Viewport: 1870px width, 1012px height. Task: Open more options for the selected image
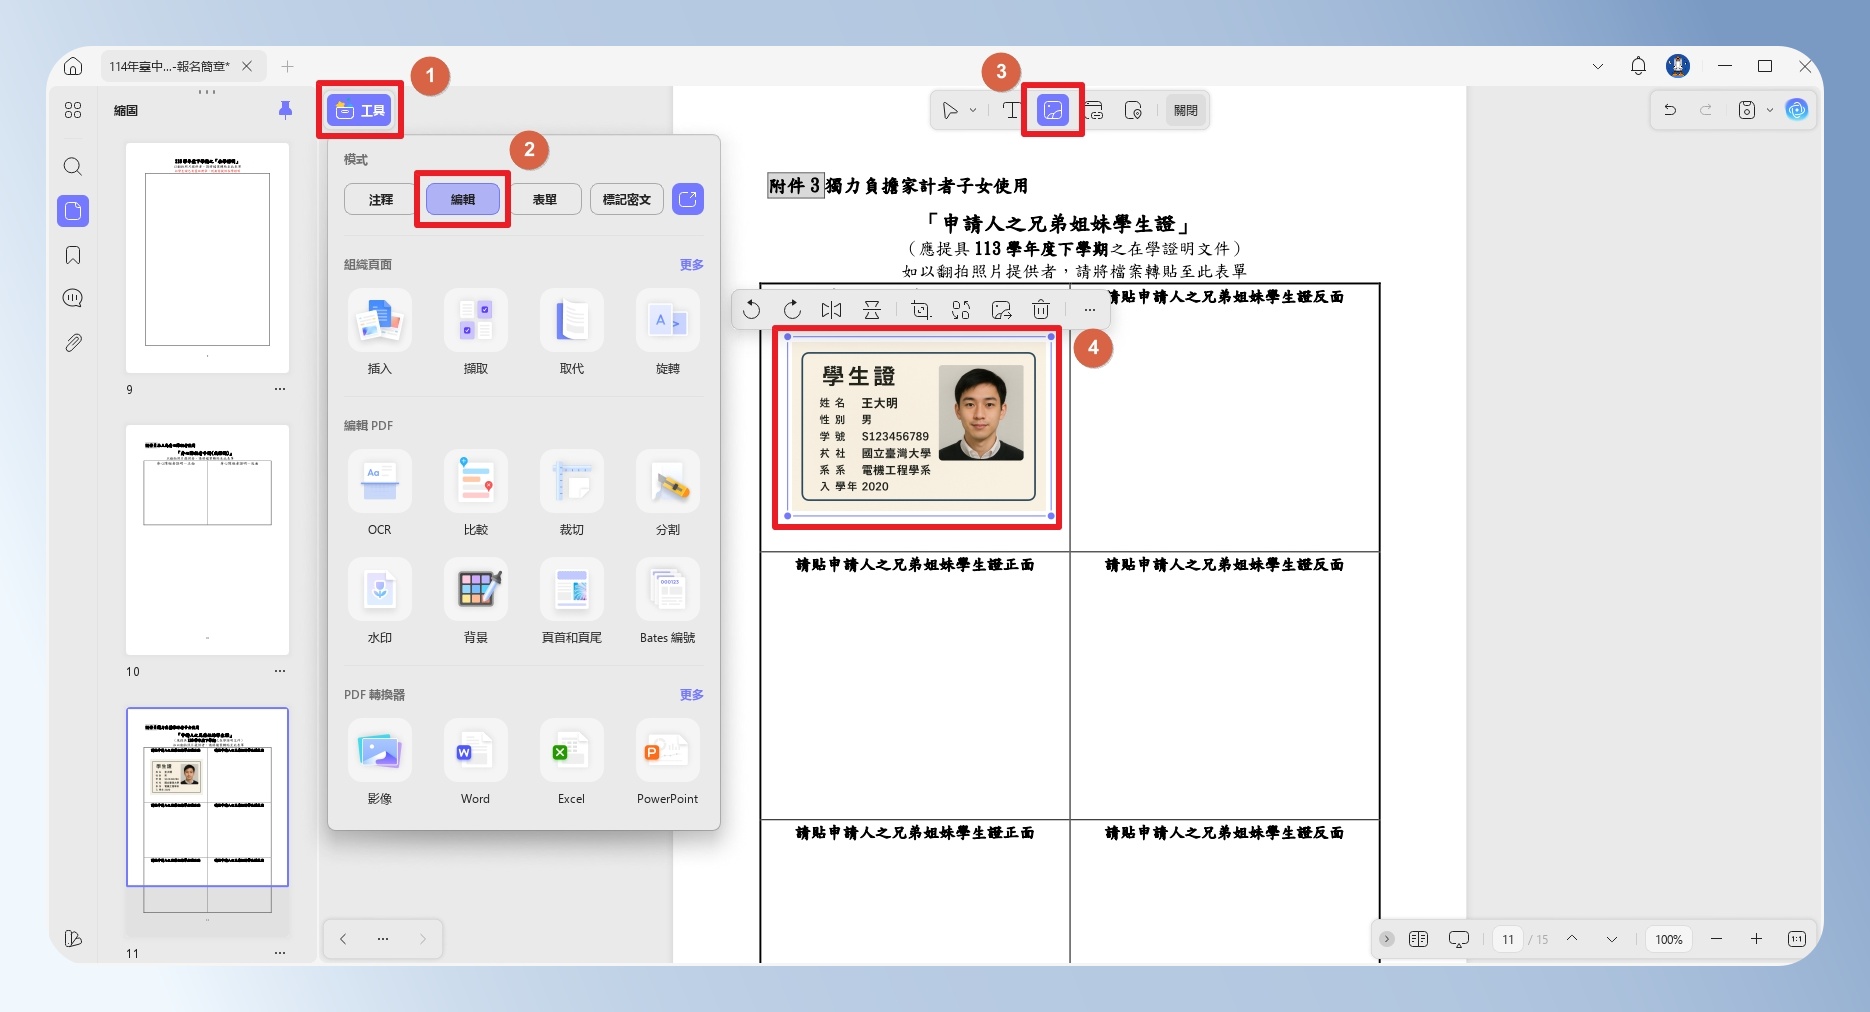click(1090, 310)
